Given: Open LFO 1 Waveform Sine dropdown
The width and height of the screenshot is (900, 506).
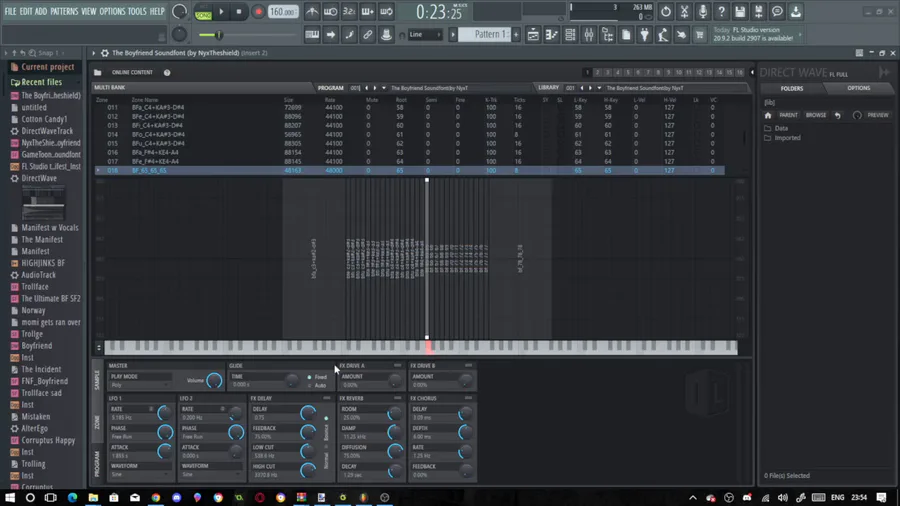Looking at the screenshot, I should coord(140,474).
